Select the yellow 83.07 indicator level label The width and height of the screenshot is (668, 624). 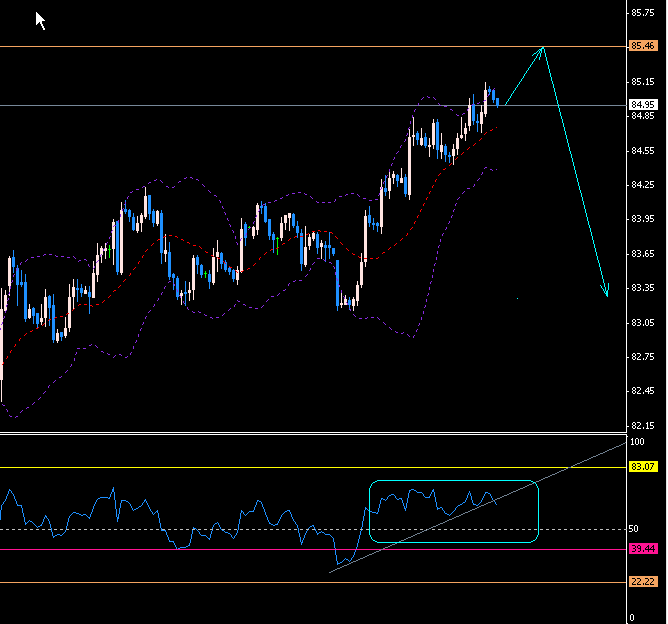tap(643, 467)
